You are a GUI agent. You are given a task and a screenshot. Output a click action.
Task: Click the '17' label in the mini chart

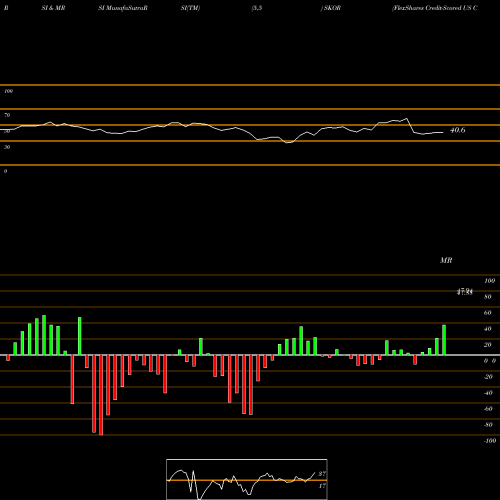tap(322, 486)
